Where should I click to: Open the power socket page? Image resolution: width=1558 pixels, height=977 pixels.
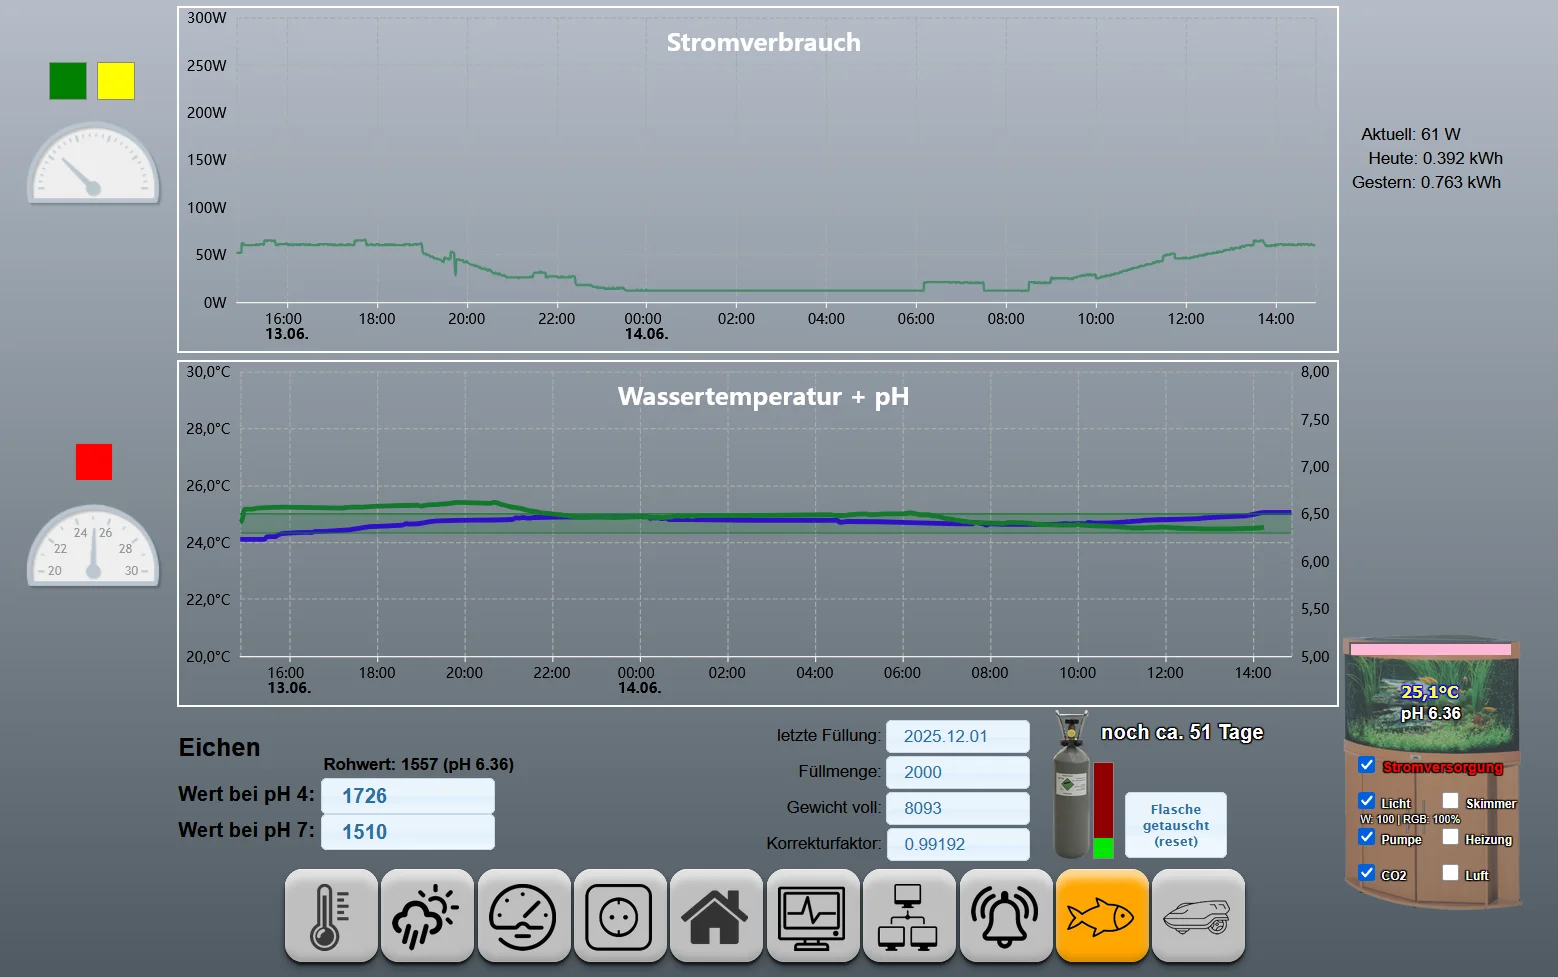pyautogui.click(x=620, y=916)
